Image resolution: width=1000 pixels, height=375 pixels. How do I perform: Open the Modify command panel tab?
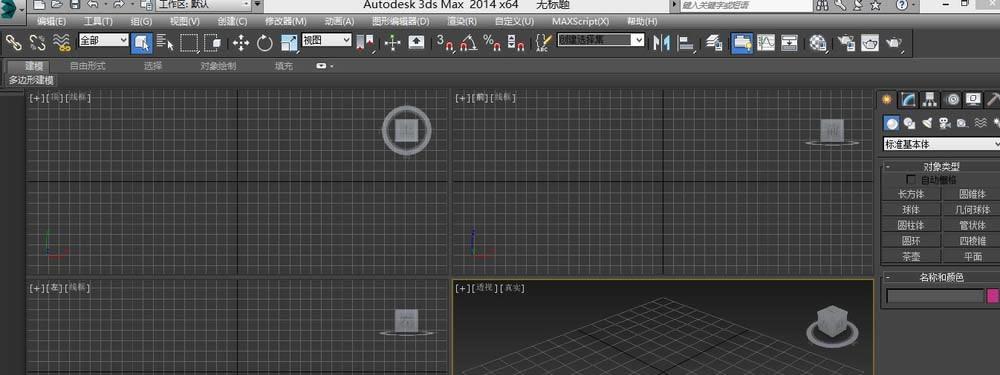coord(908,99)
